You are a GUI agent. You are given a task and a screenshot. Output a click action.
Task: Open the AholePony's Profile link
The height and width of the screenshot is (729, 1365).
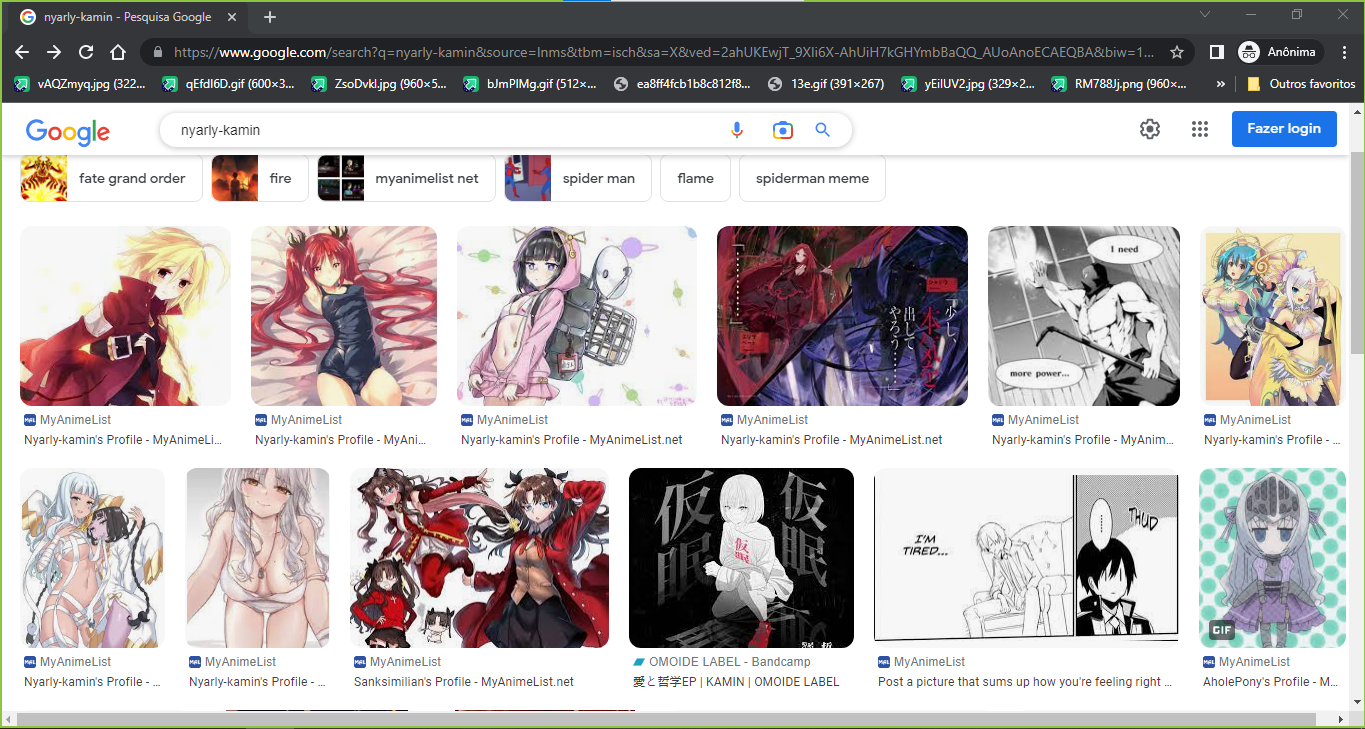click(1270, 682)
